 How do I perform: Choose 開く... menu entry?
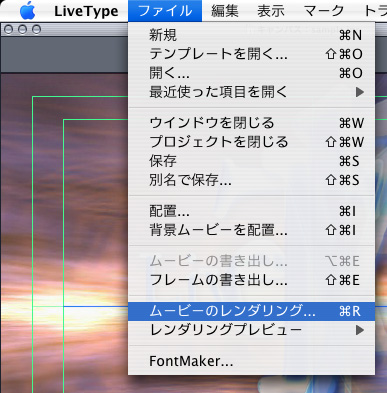(x=252, y=73)
